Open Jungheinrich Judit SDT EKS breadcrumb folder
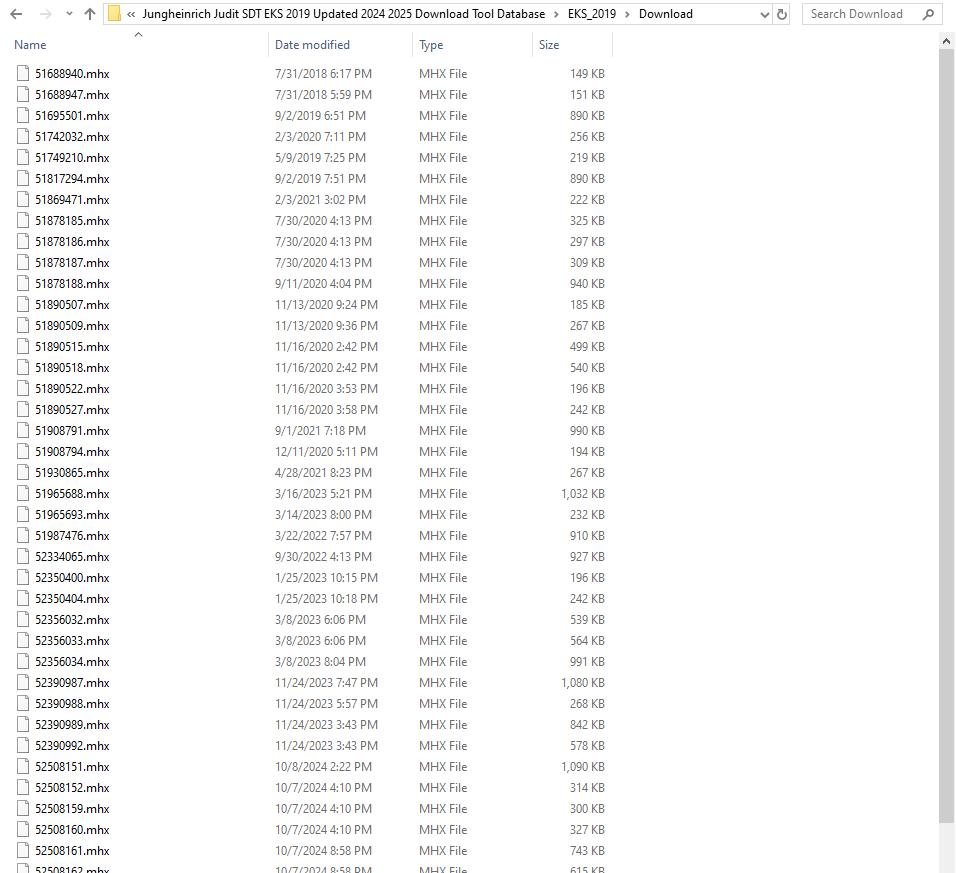The height and width of the screenshot is (873, 956). (x=344, y=14)
